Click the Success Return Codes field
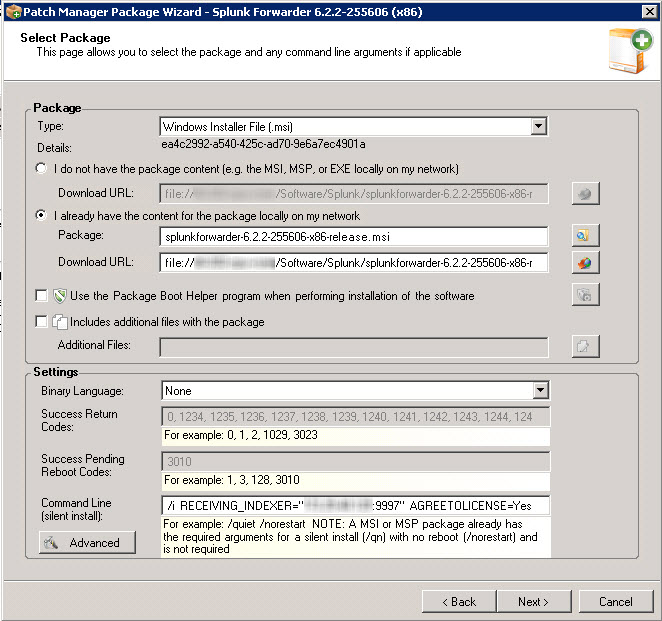Viewport: 662px width, 621px height. pyautogui.click(x=355, y=417)
